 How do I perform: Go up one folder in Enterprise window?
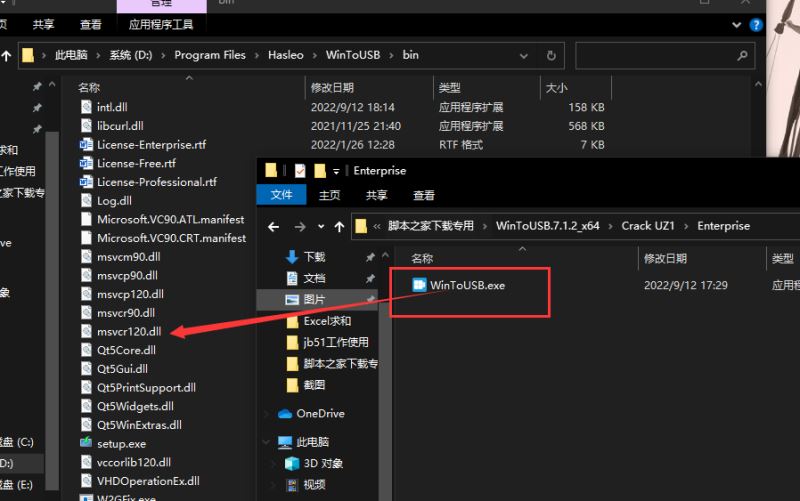(x=339, y=227)
